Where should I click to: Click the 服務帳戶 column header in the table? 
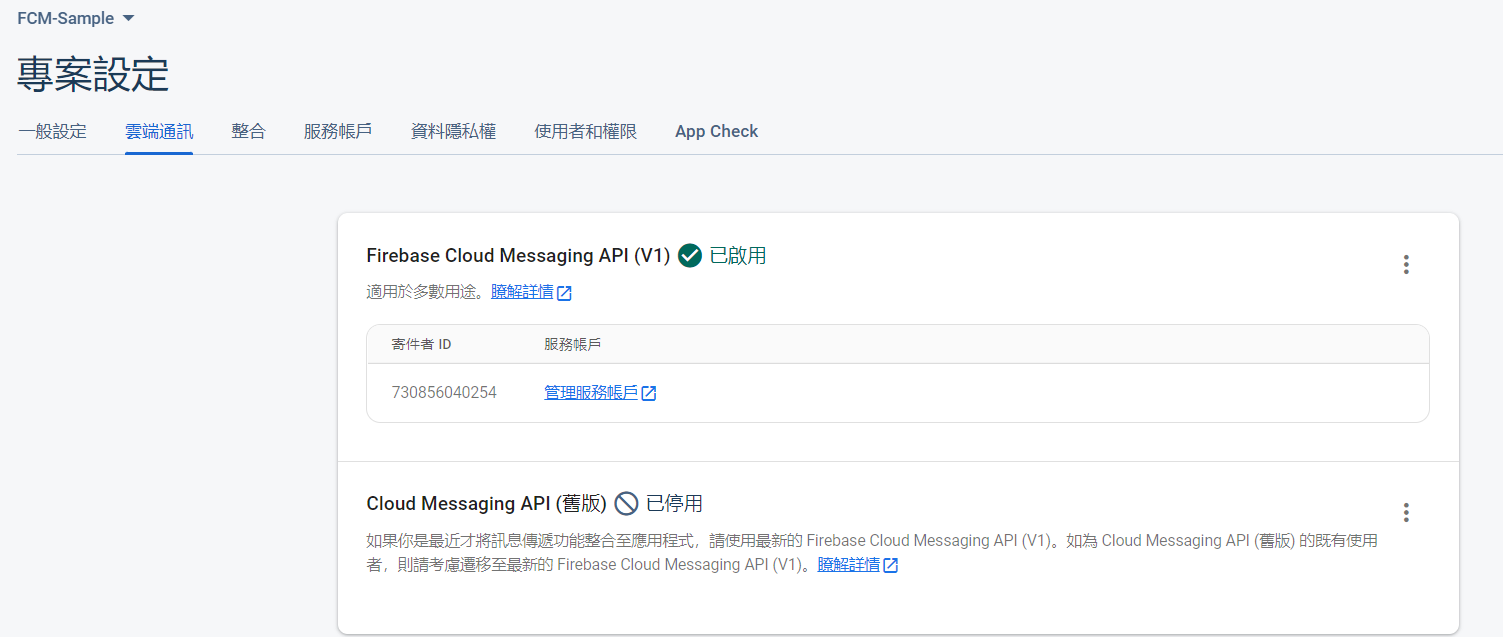coord(573,344)
